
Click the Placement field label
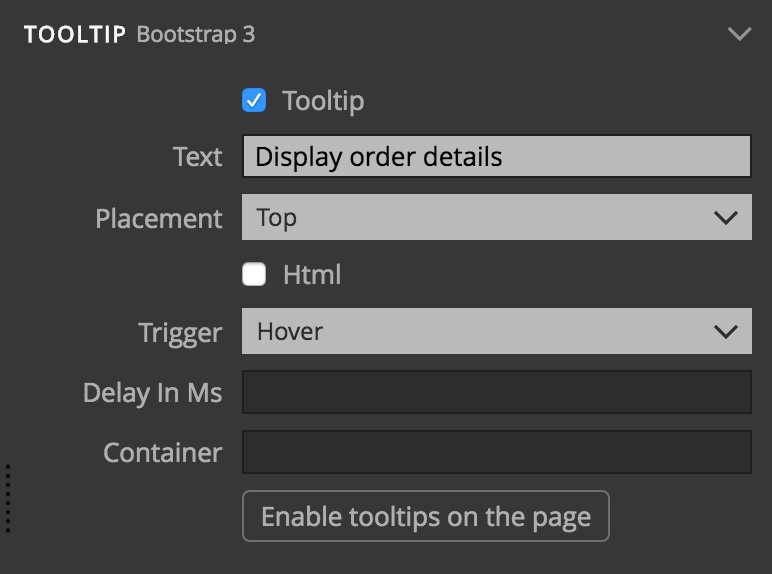(x=159, y=218)
